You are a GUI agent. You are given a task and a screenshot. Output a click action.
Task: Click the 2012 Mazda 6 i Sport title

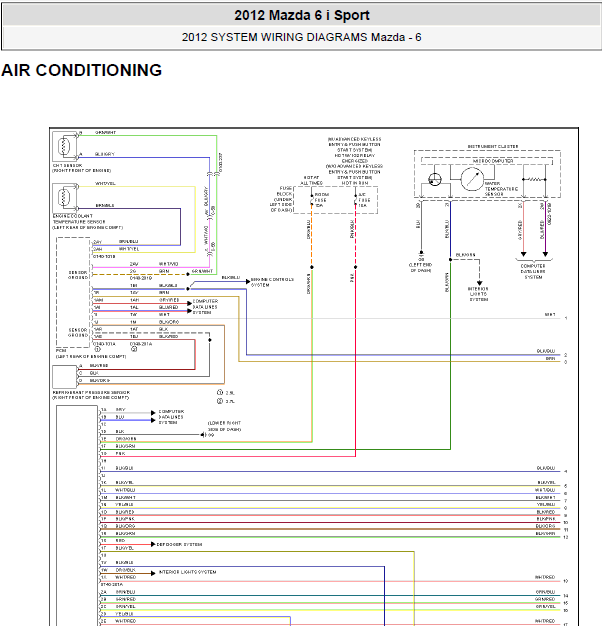[x=301, y=15]
